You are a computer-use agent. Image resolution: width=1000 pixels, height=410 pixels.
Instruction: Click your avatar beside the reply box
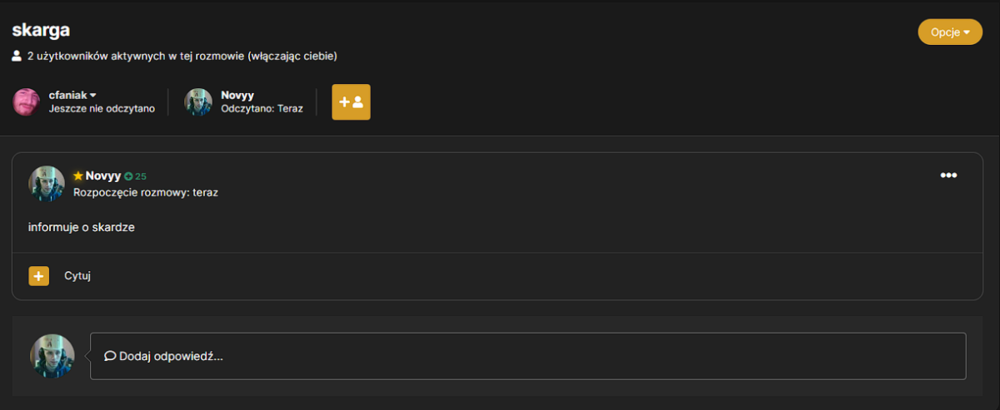tap(52, 356)
